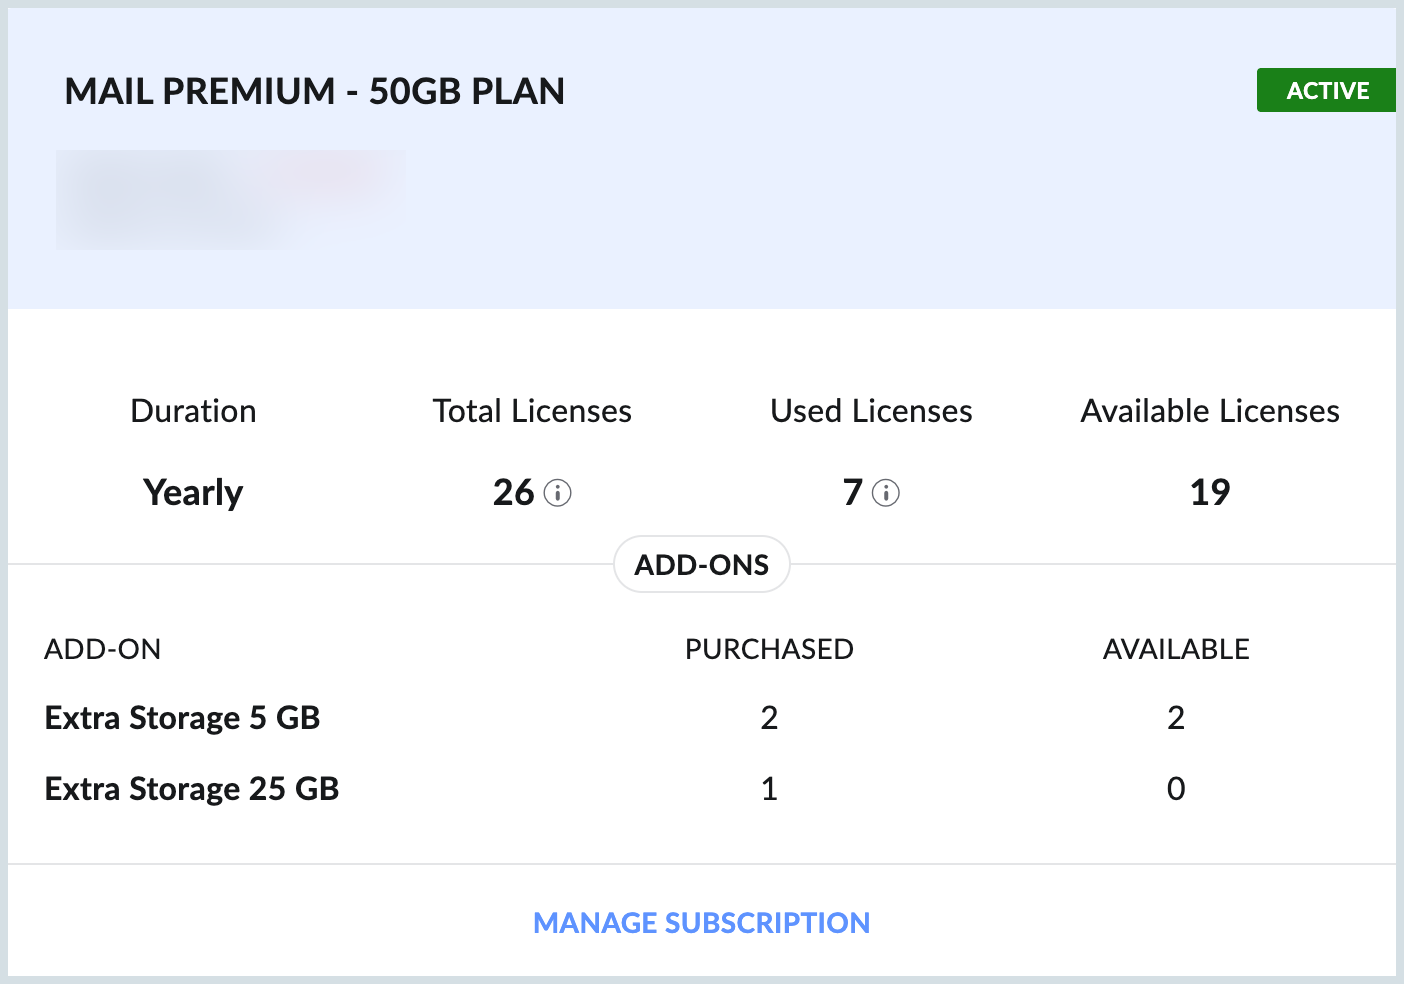
Task: Click the Duration label
Action: [x=193, y=411]
